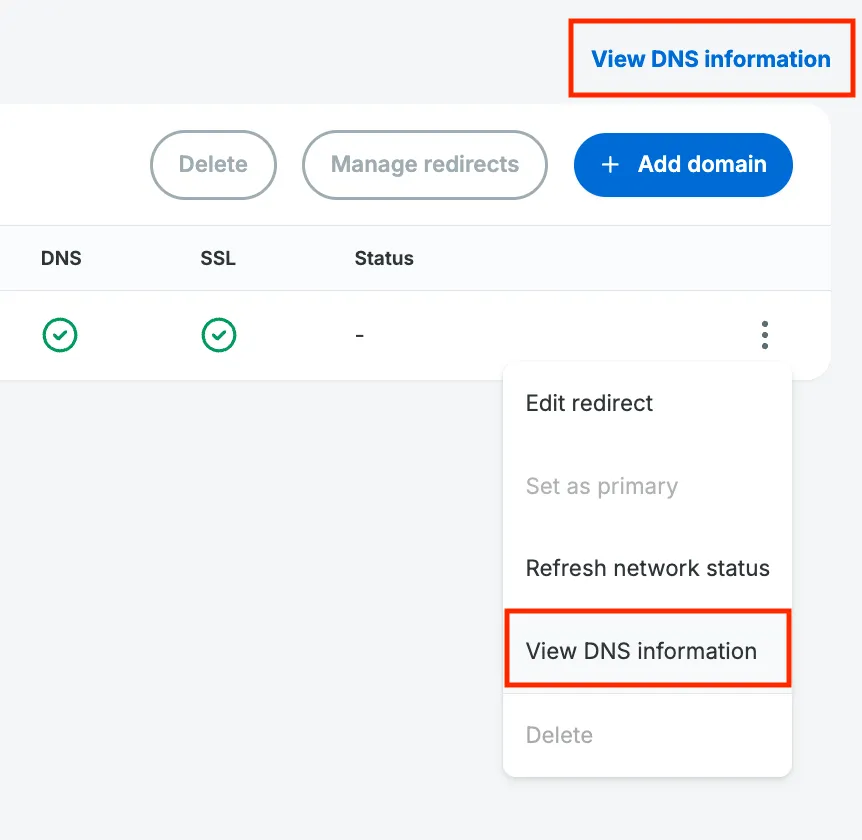Click the plus icon on Add domain
The image size is (862, 840).
pyautogui.click(x=610, y=165)
